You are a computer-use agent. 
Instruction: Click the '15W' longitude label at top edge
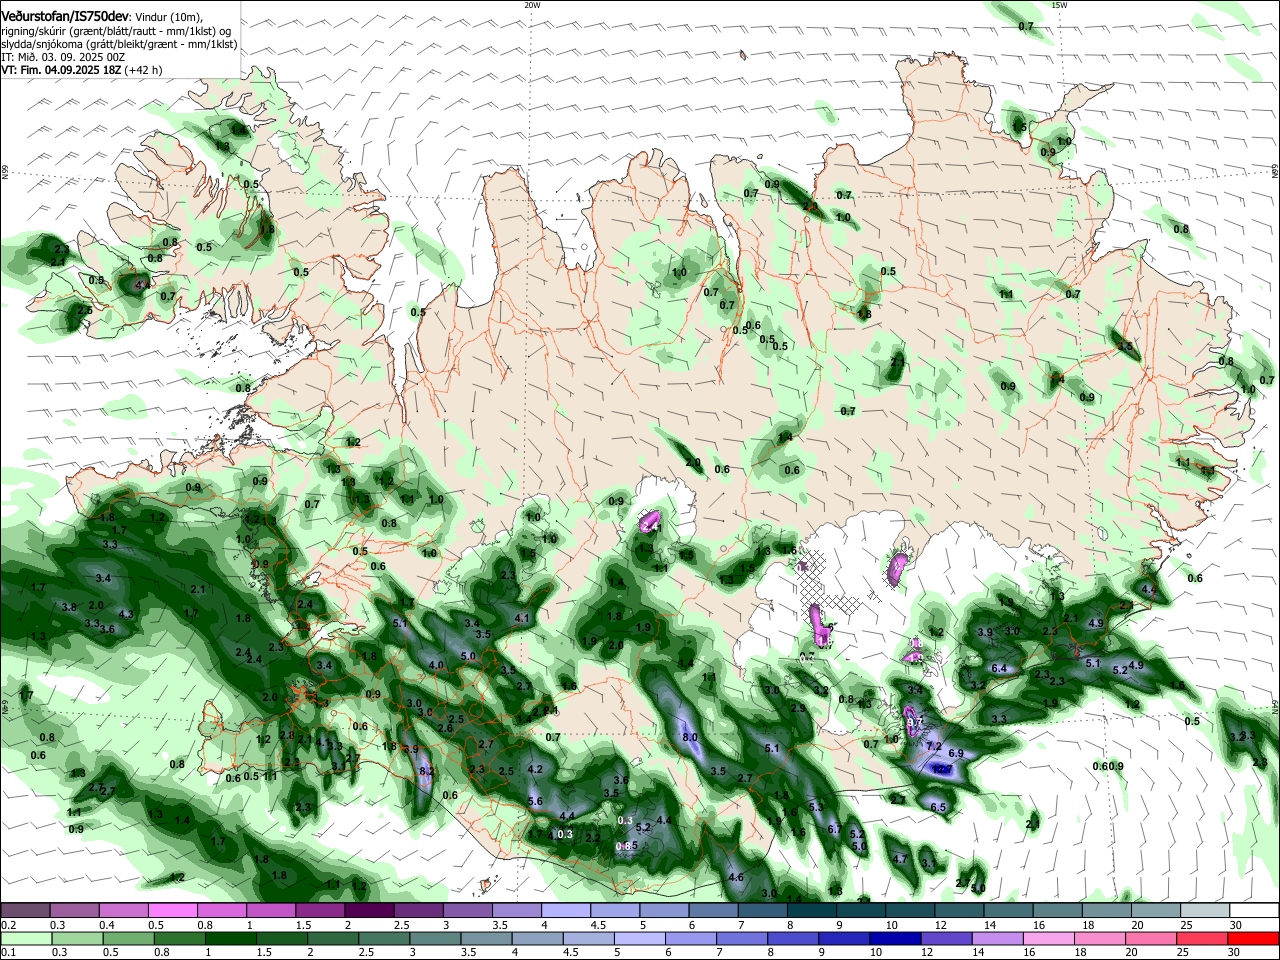pyautogui.click(x=1059, y=5)
